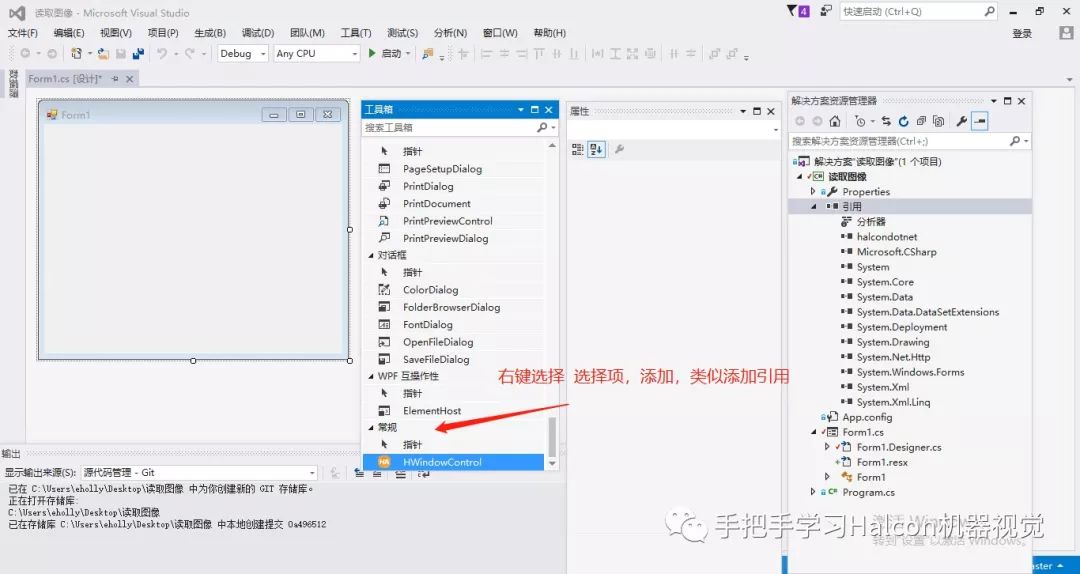This screenshot has height=574, width=1080.
Task: Expand the Form1.Designer.cs node
Action: click(827, 447)
